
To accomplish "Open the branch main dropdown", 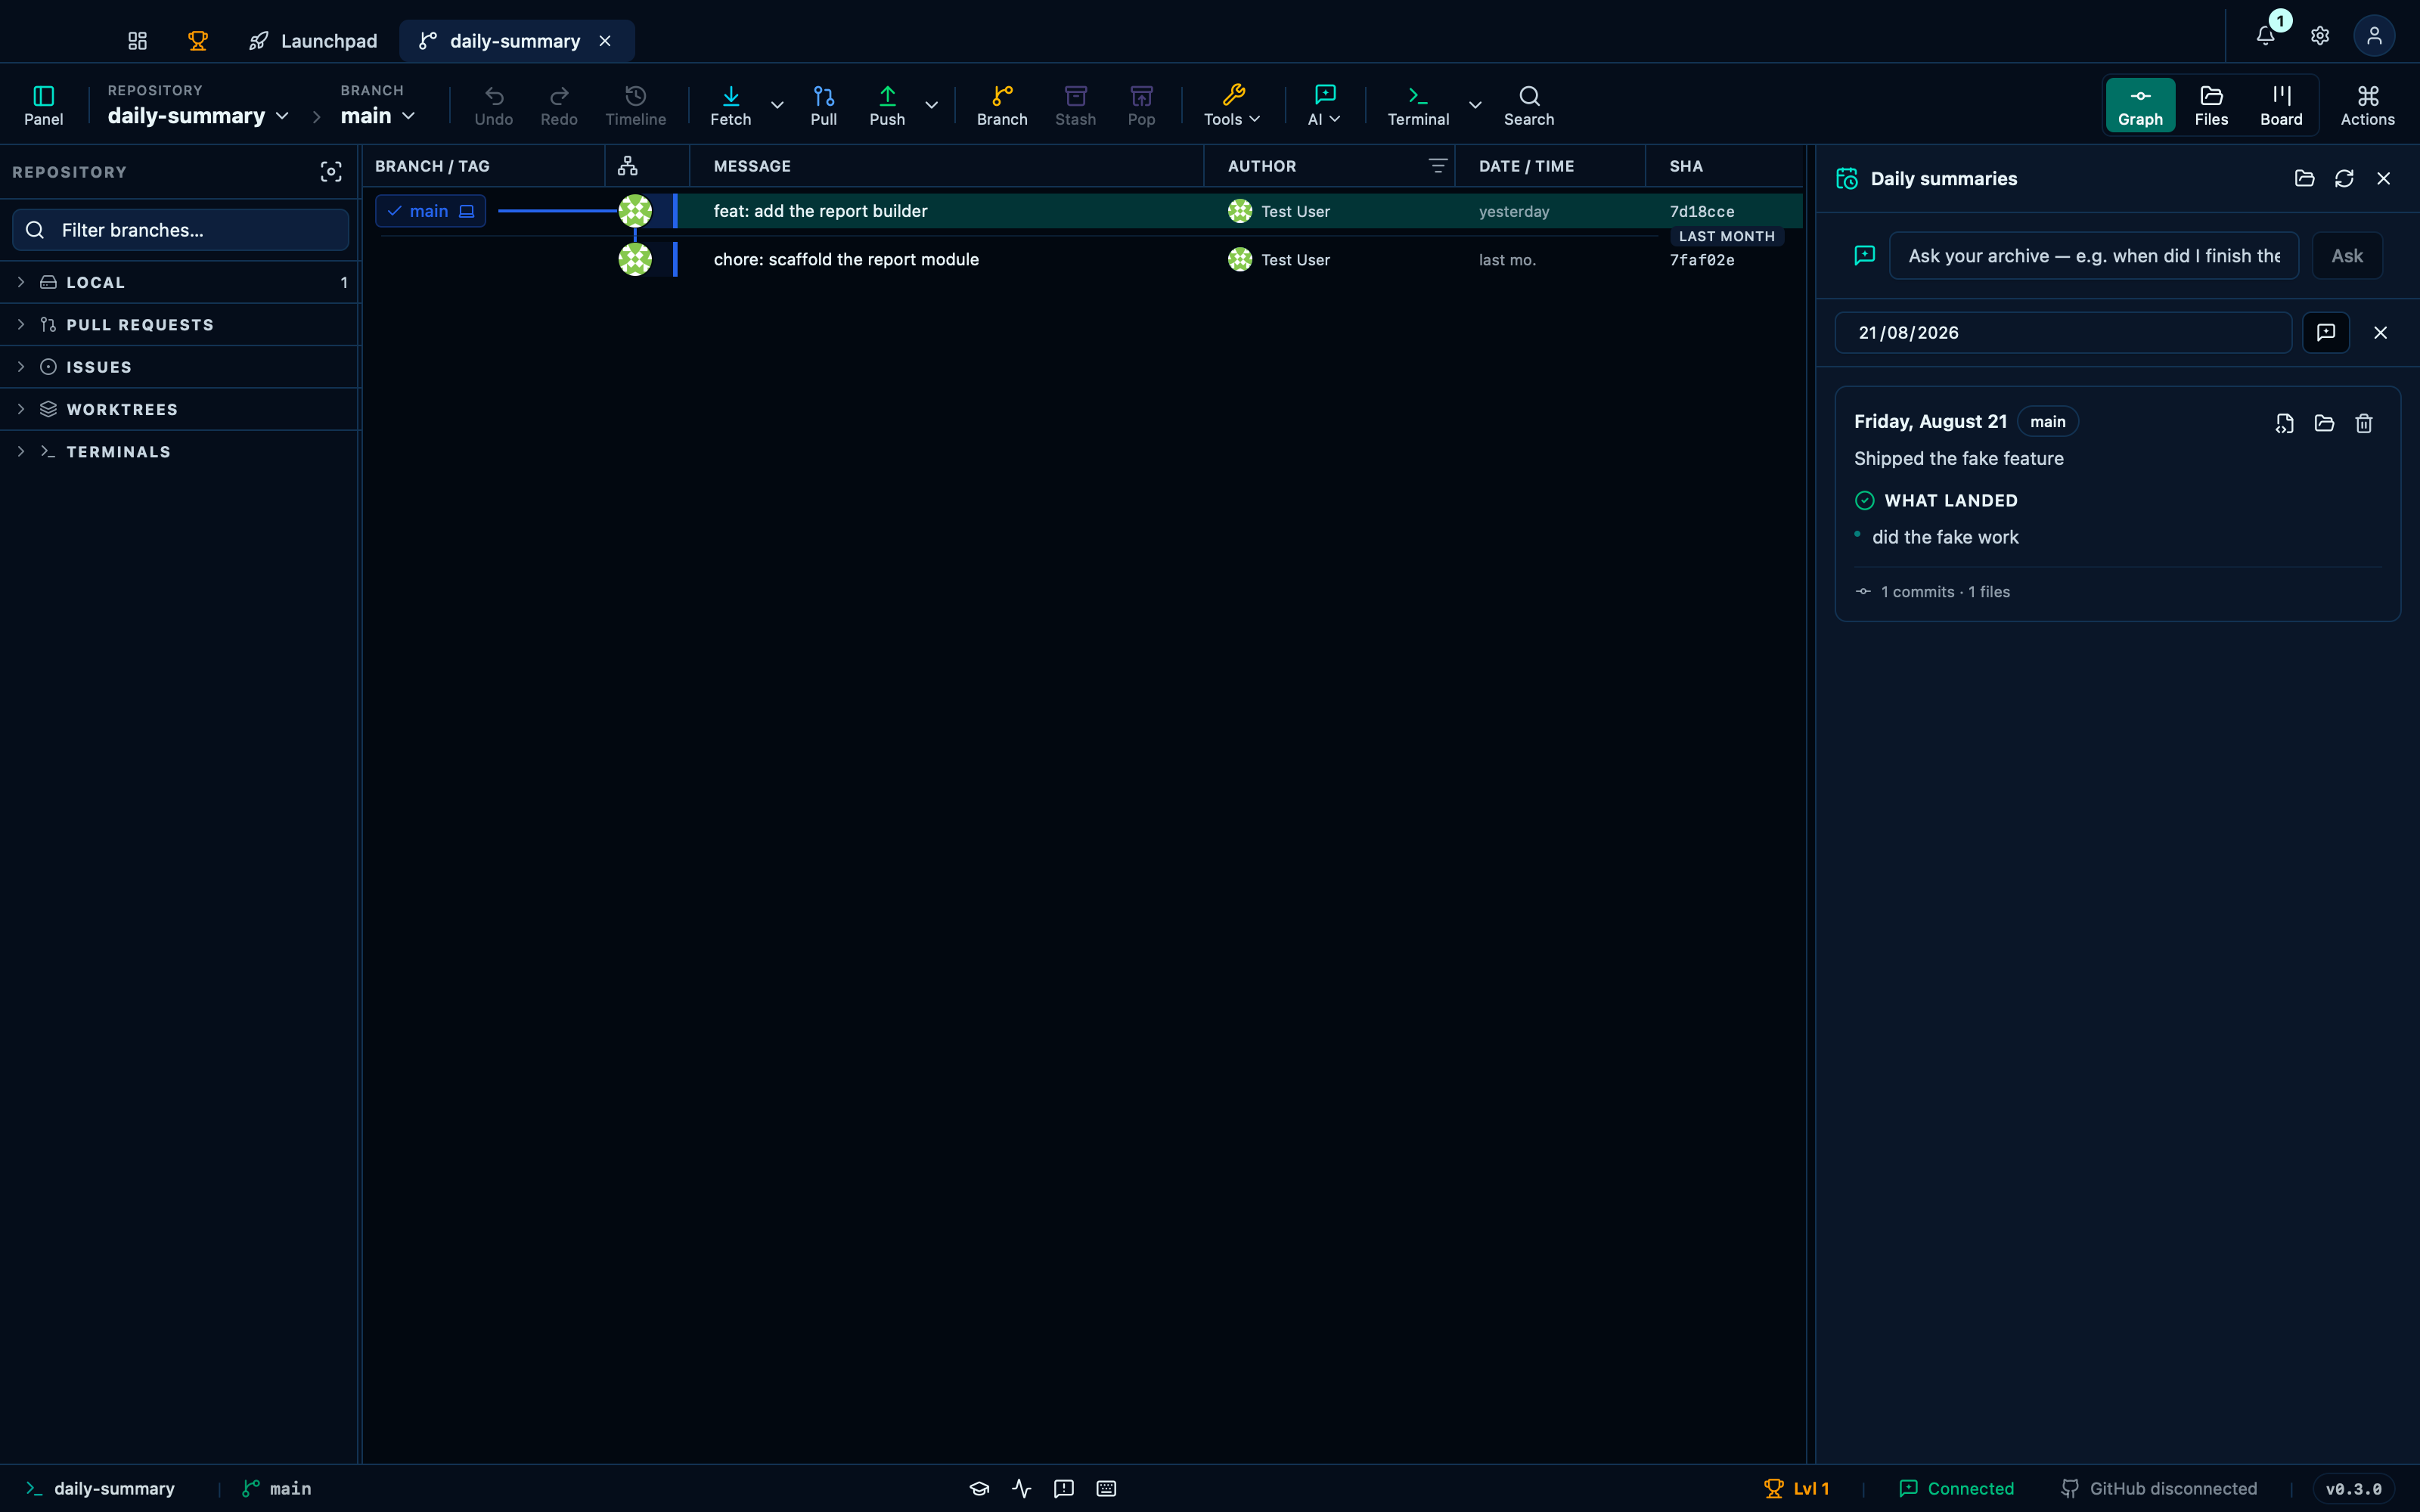I will point(378,116).
